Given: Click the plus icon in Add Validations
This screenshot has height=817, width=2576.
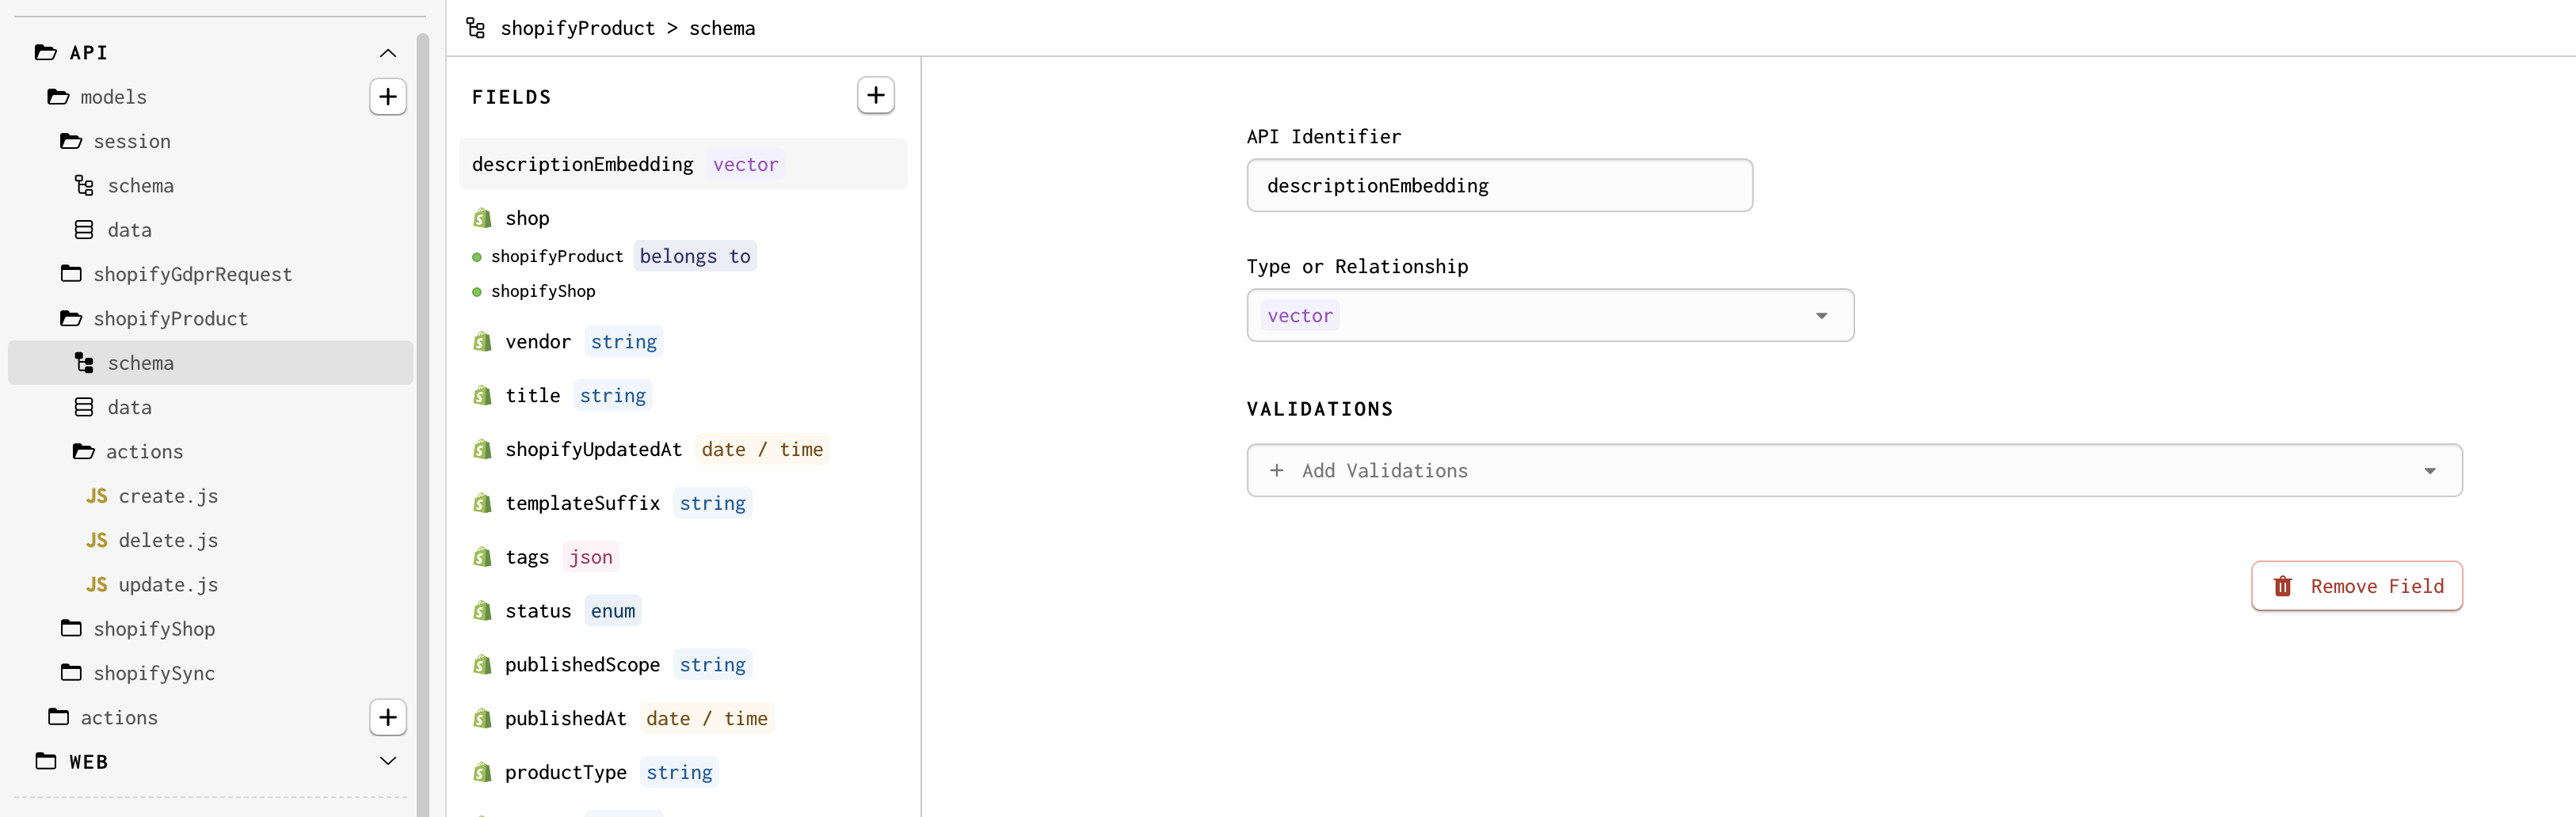Looking at the screenshot, I should coord(1276,470).
